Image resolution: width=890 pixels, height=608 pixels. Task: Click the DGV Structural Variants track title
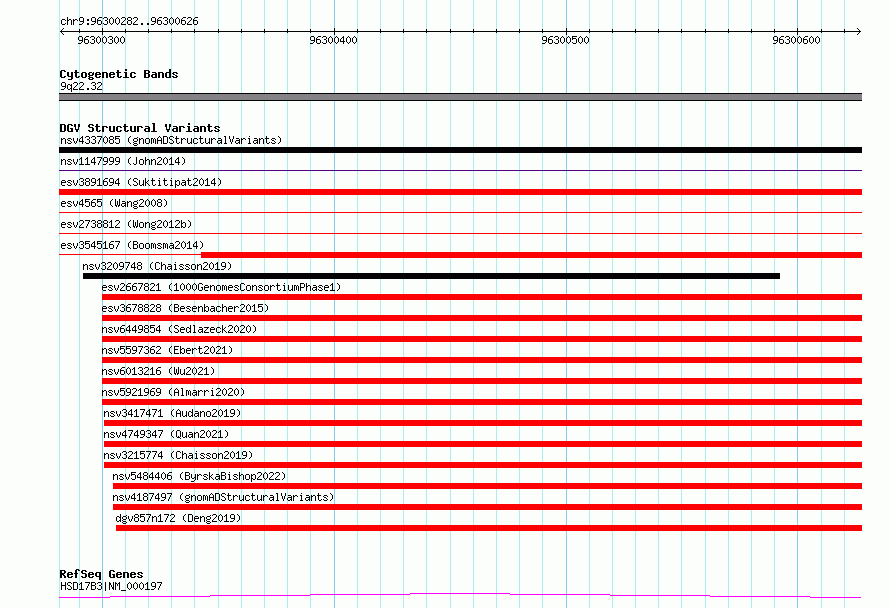(140, 128)
